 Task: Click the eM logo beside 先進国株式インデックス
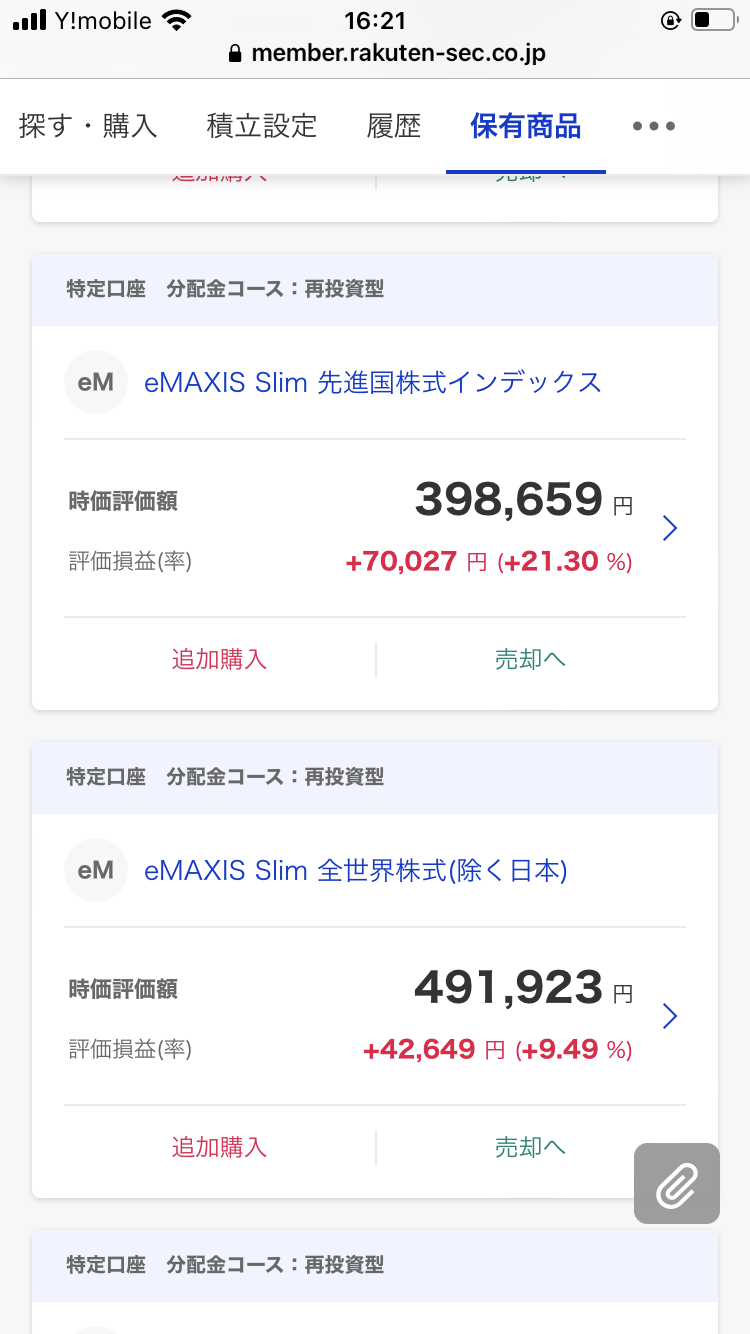coord(96,382)
